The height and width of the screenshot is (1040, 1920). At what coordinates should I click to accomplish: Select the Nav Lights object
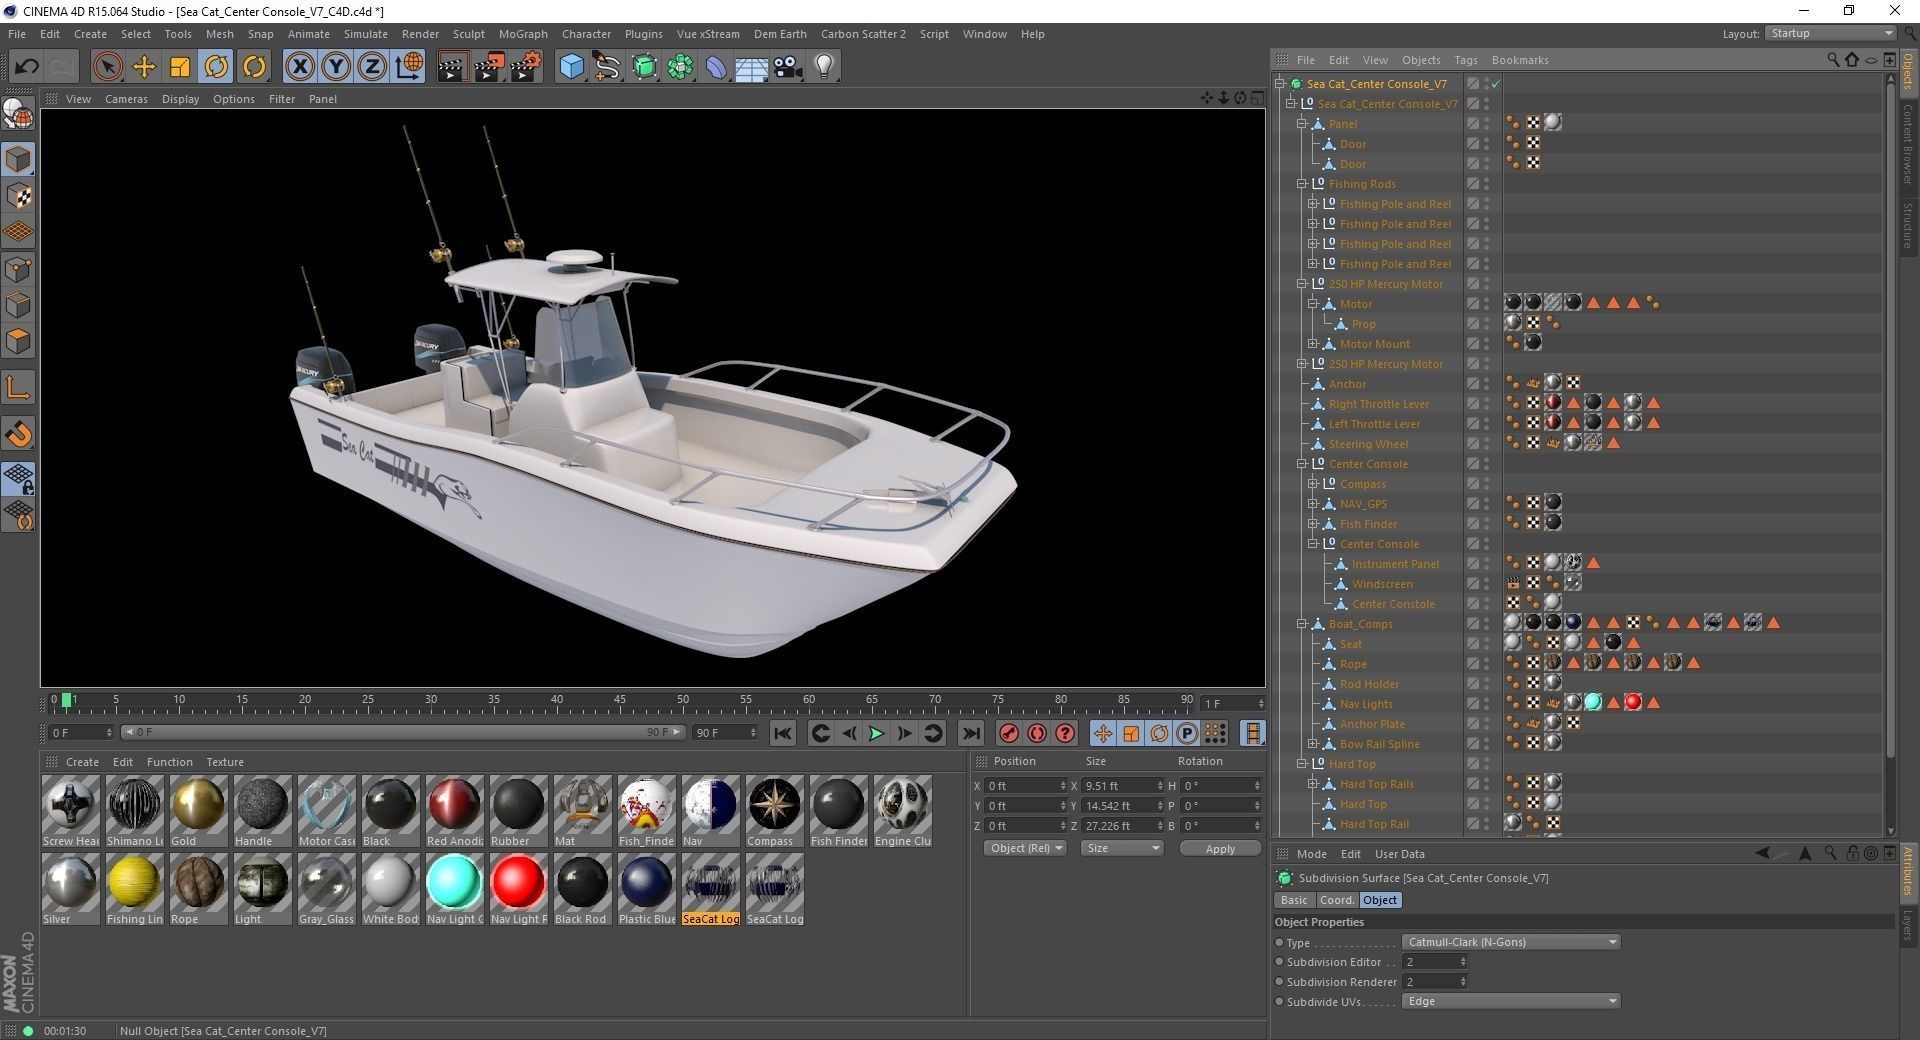click(x=1365, y=704)
